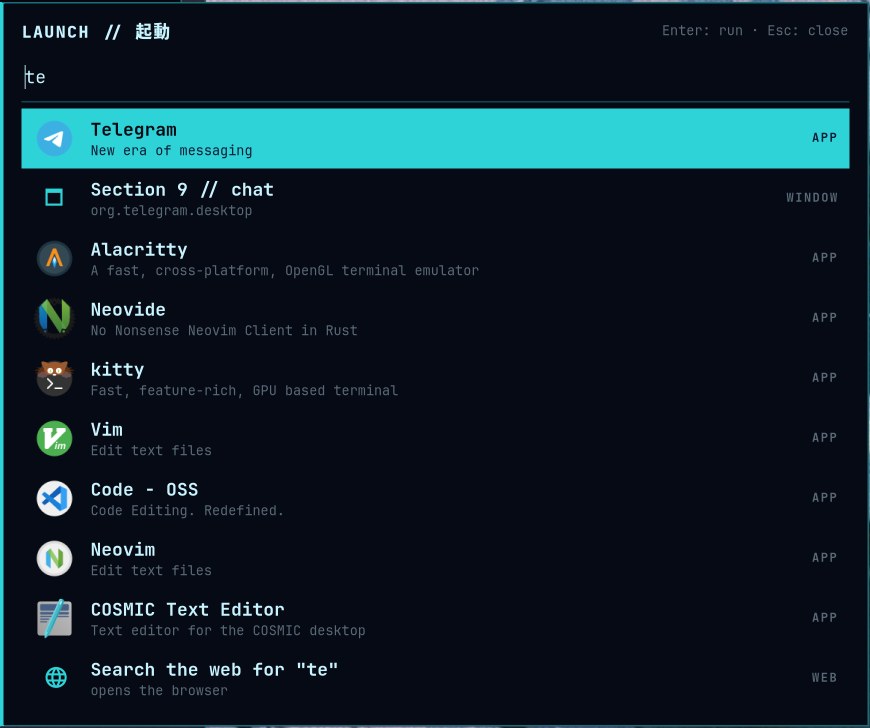Click the Neovide green N icon
Image resolution: width=870 pixels, height=728 pixels.
54,318
